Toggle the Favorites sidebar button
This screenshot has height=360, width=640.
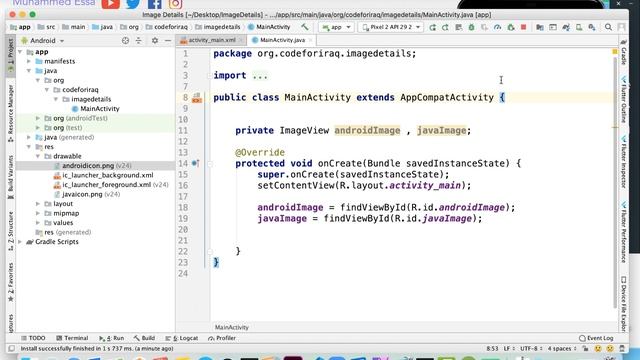click(11, 282)
